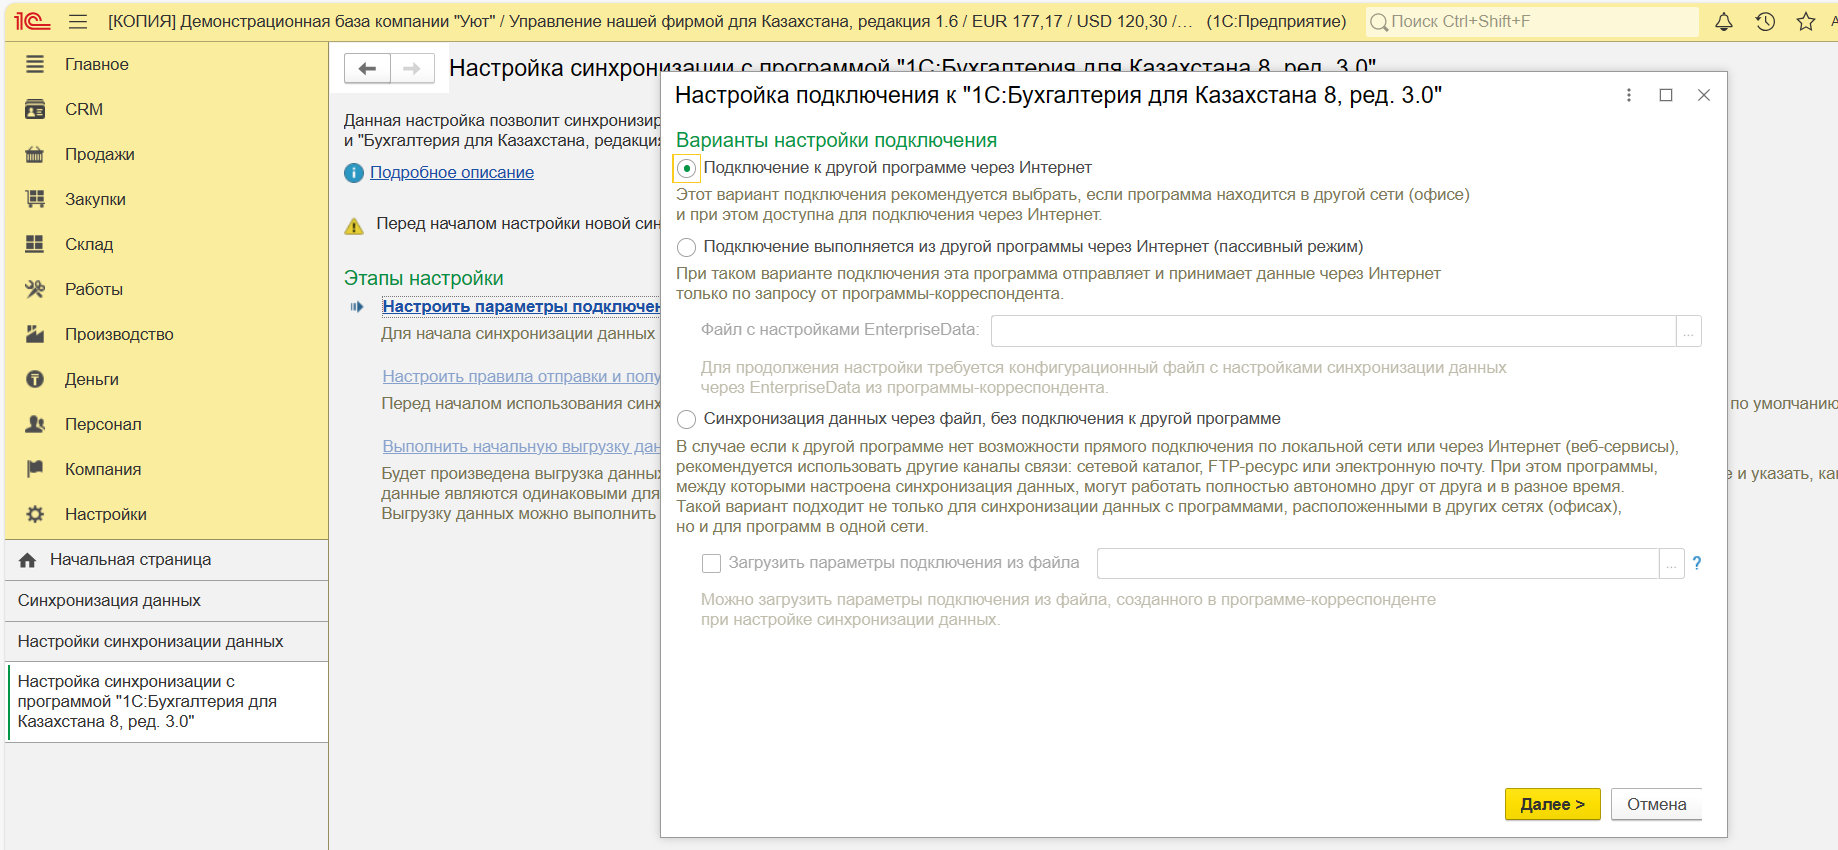This screenshot has width=1838, height=850.
Task: Browse for connection parameters file
Action: tap(1671, 564)
